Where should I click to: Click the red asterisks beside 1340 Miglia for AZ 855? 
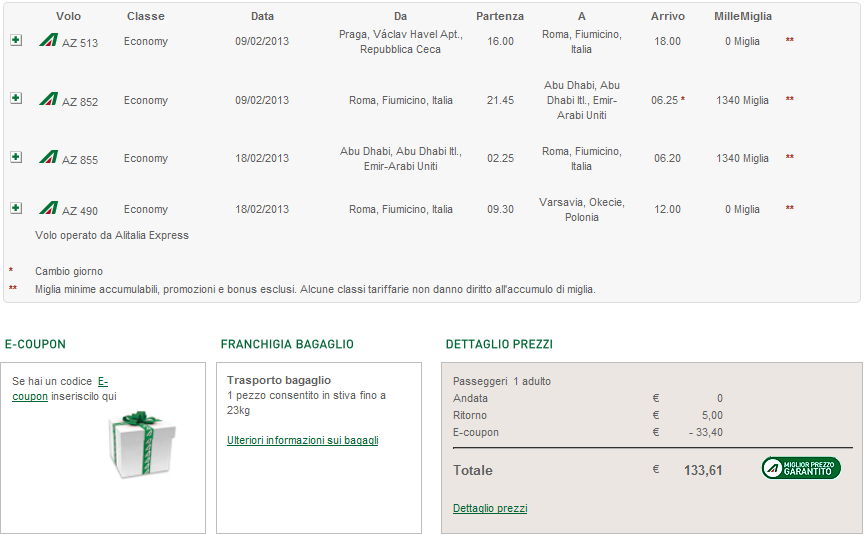[x=790, y=157]
